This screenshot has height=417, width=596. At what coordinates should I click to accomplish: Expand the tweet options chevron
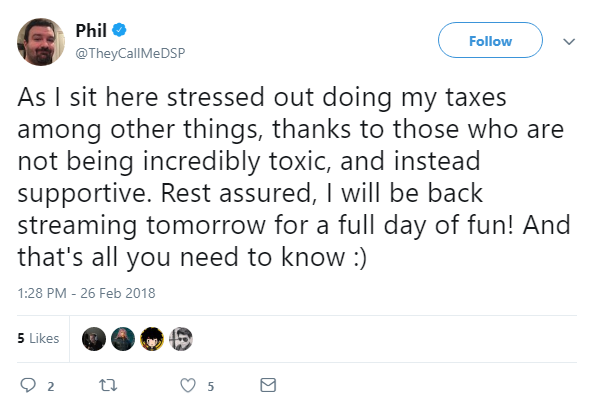click(569, 41)
